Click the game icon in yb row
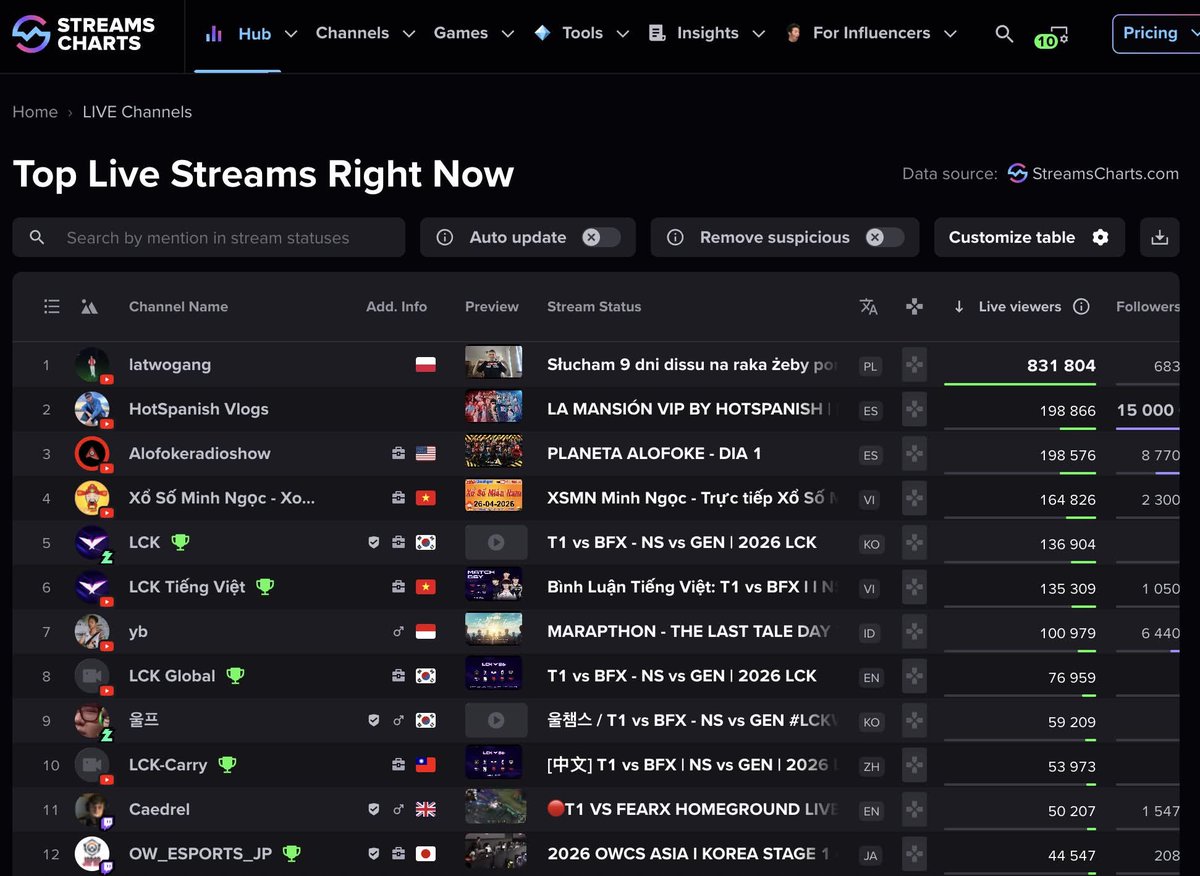This screenshot has width=1200, height=876. 914,632
